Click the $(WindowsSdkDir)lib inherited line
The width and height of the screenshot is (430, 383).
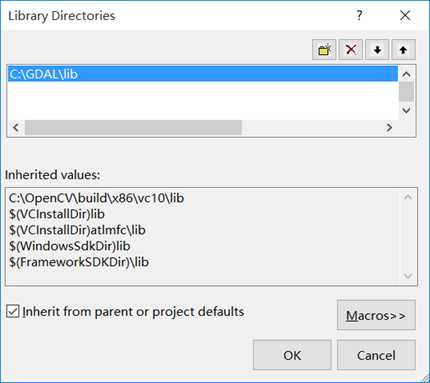[70, 246]
